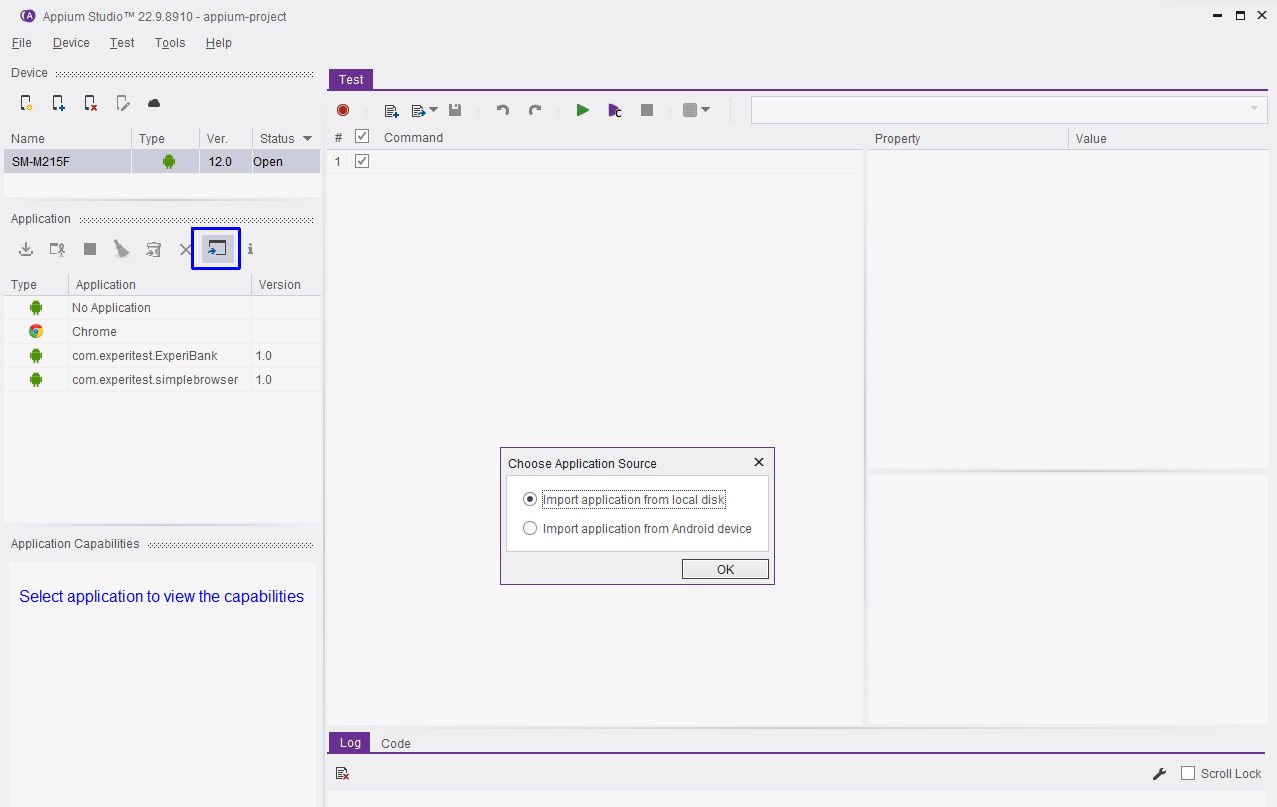Viewport: 1277px width, 807px height.
Task: Click the launch application icon
Action: (58, 249)
